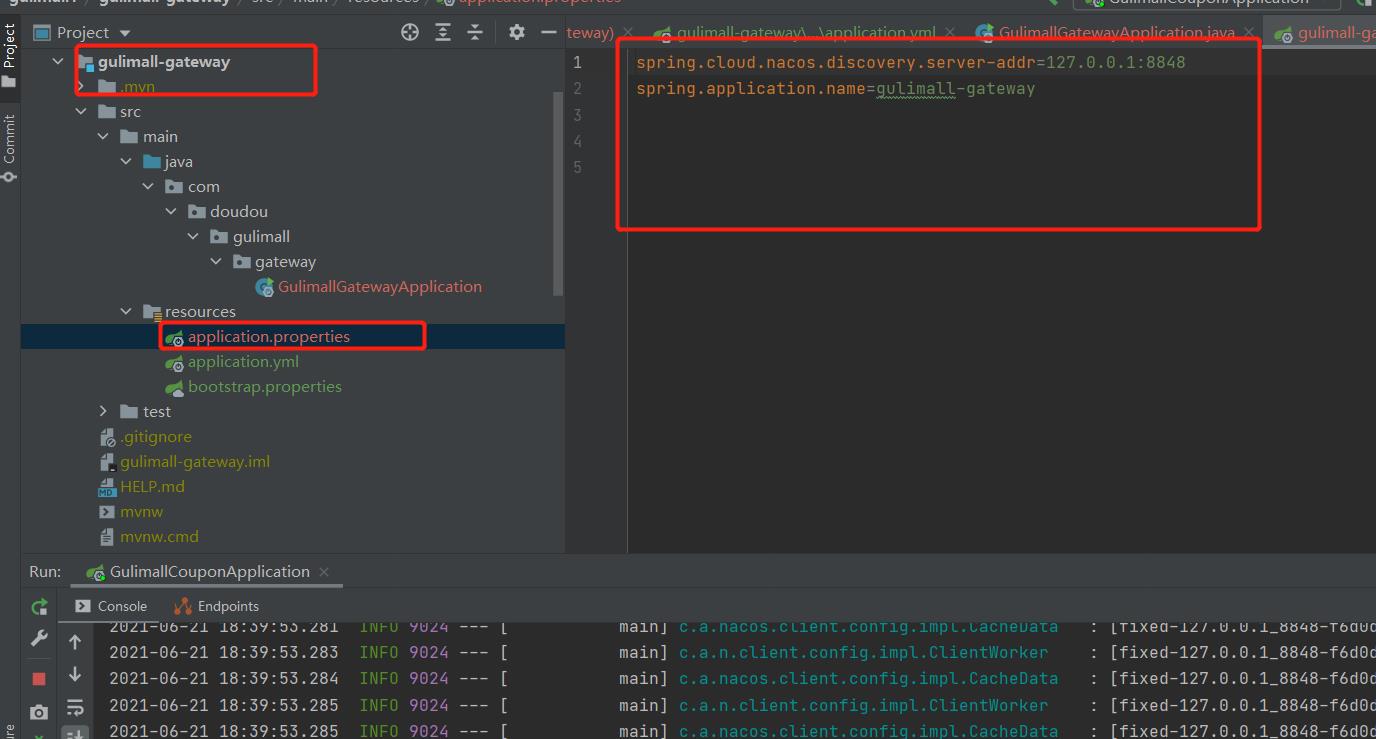This screenshot has height=739, width=1376.
Task: Collapse the main folder chevron
Action: [103, 137]
